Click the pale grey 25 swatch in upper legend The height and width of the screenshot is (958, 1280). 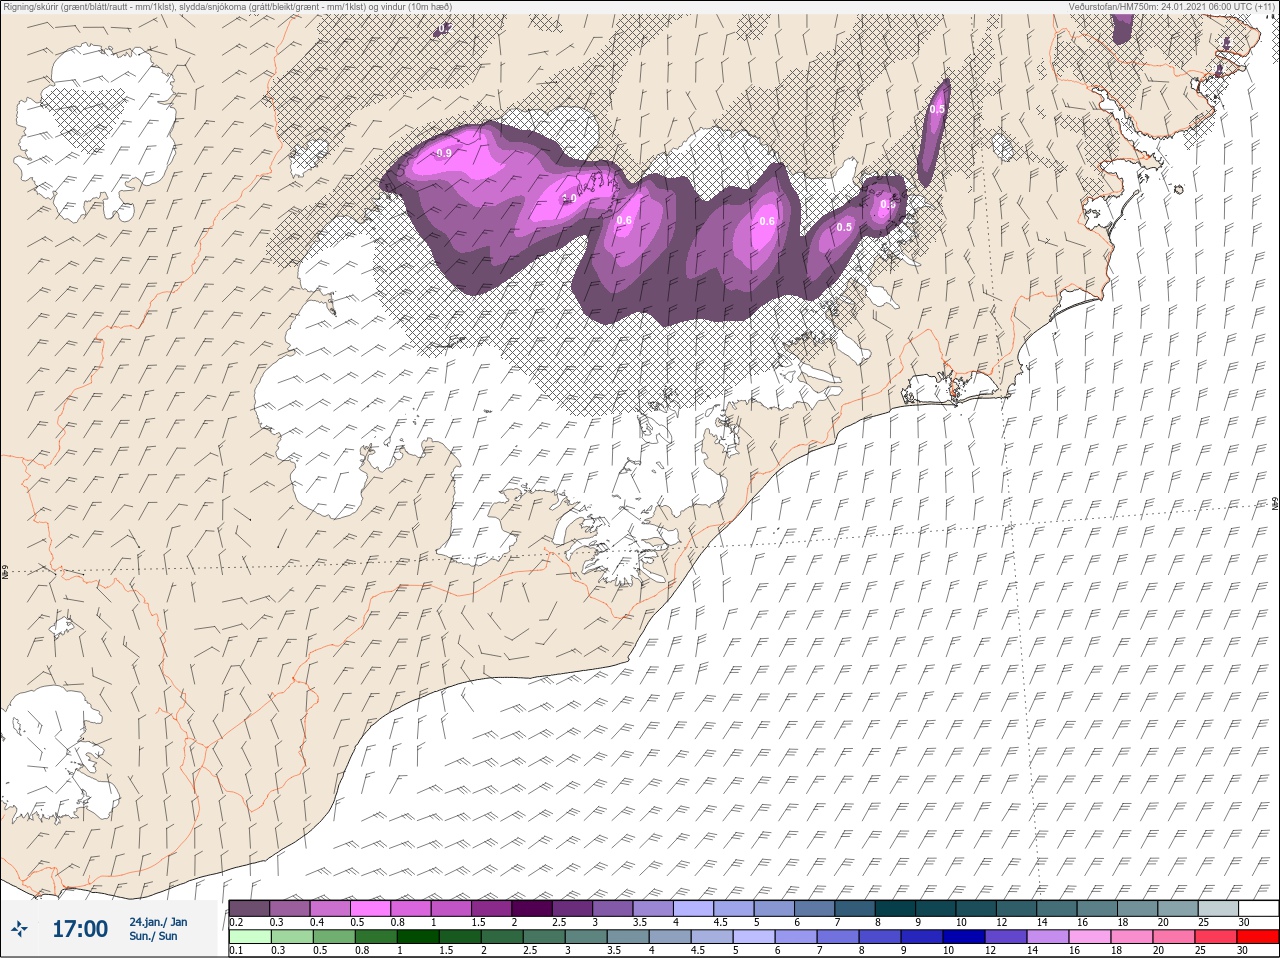1218,909
